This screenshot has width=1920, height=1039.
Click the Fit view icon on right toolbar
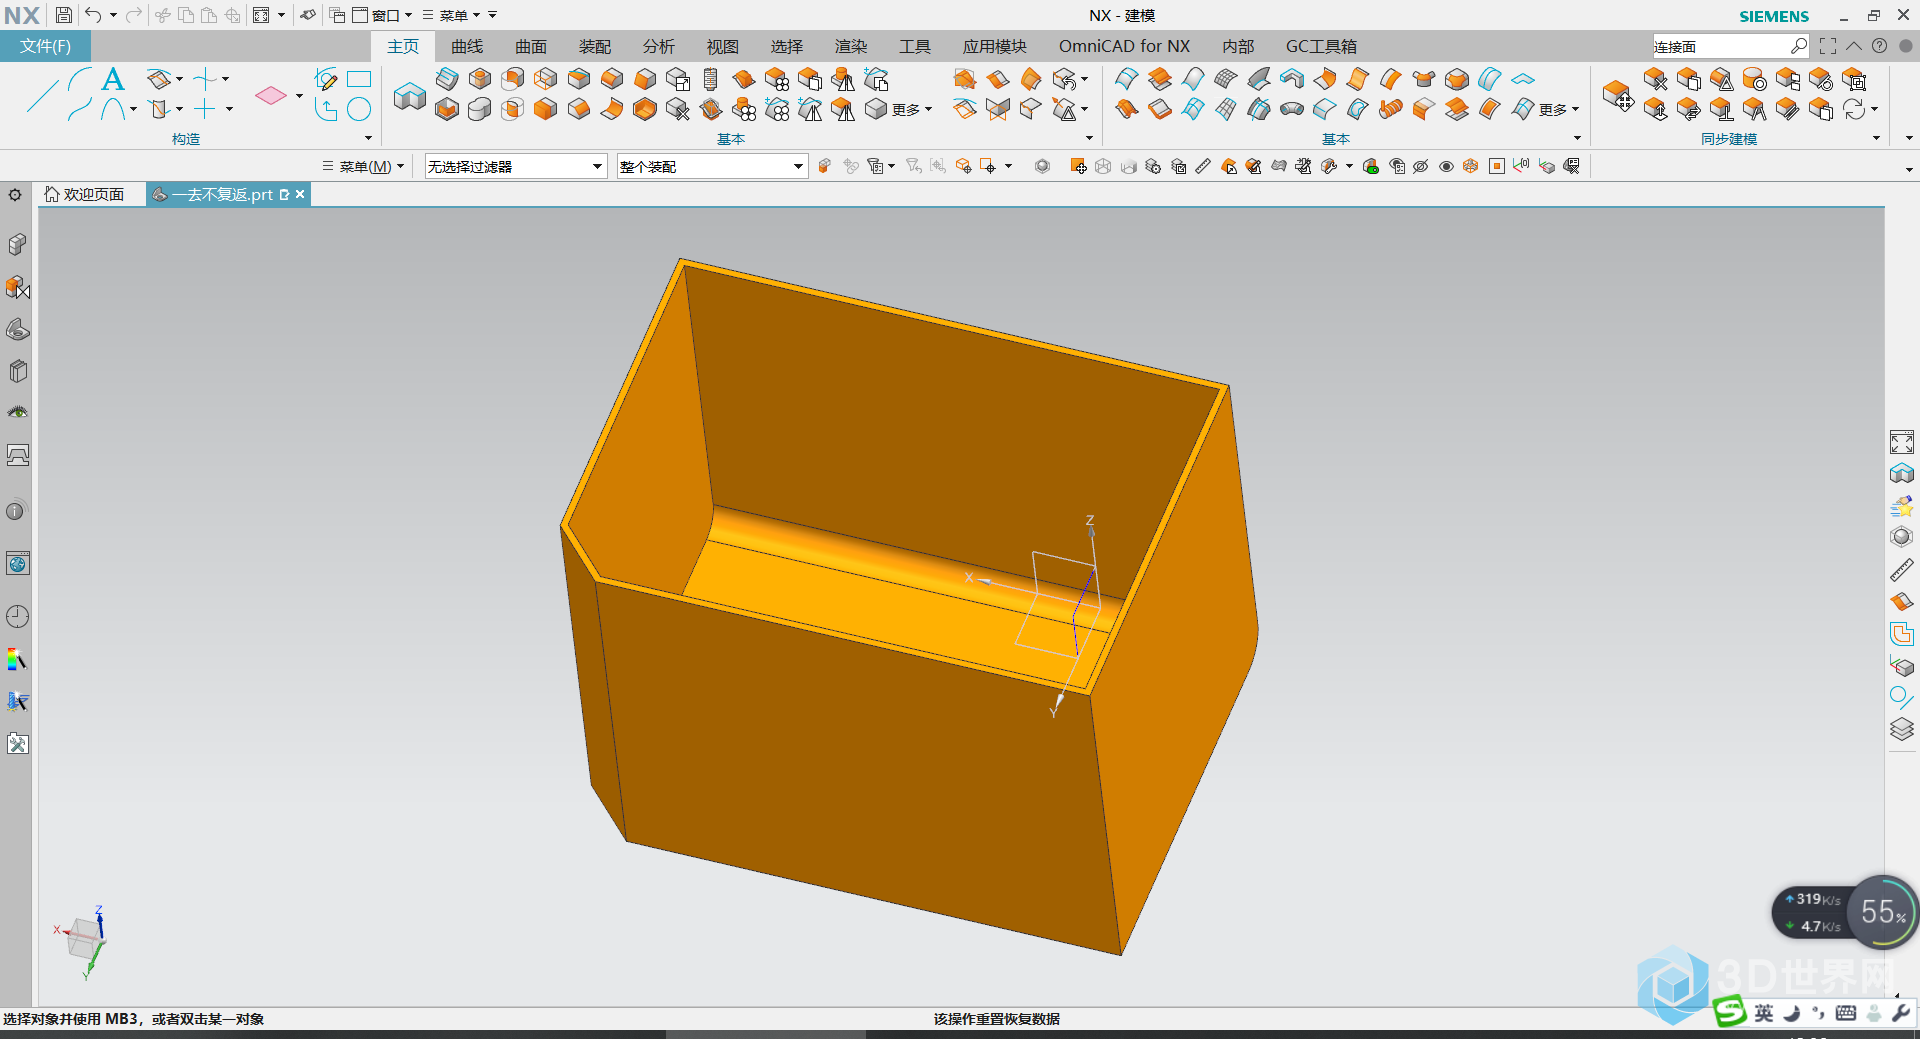coord(1902,442)
